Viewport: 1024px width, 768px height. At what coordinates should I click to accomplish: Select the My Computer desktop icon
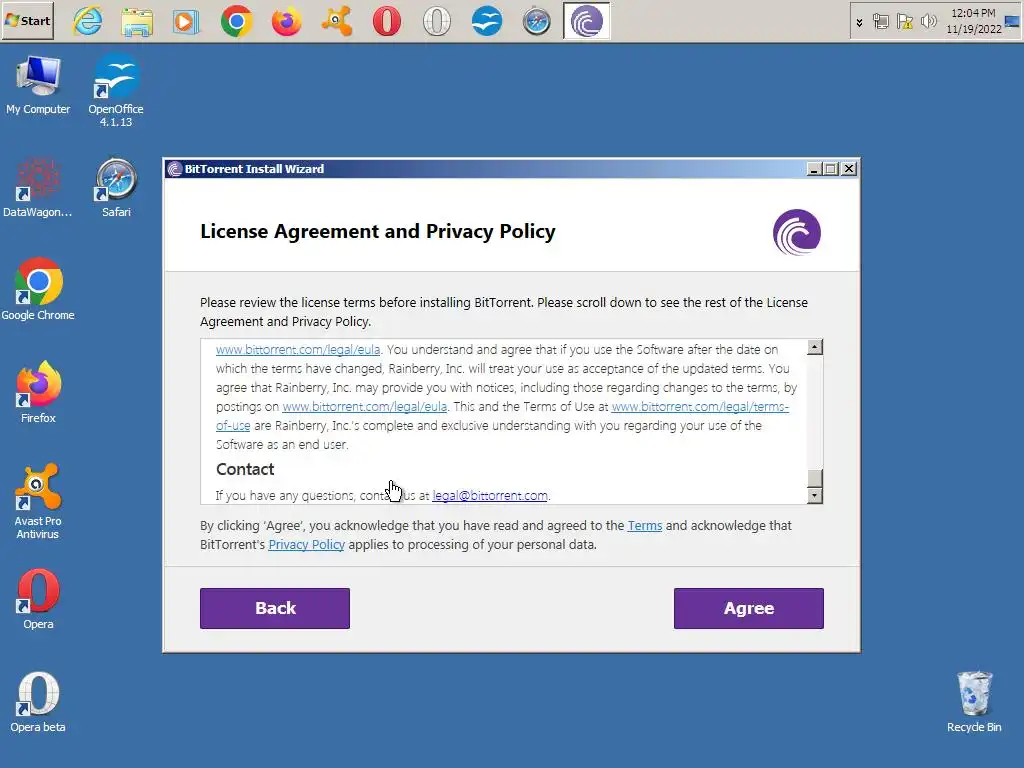pos(38,86)
